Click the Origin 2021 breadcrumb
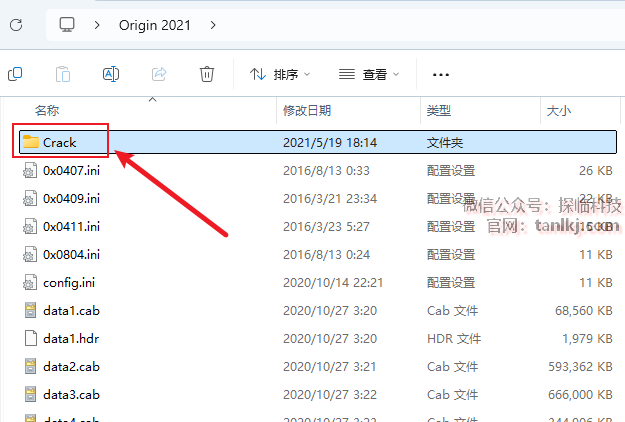This screenshot has width=625, height=422. [x=155, y=26]
